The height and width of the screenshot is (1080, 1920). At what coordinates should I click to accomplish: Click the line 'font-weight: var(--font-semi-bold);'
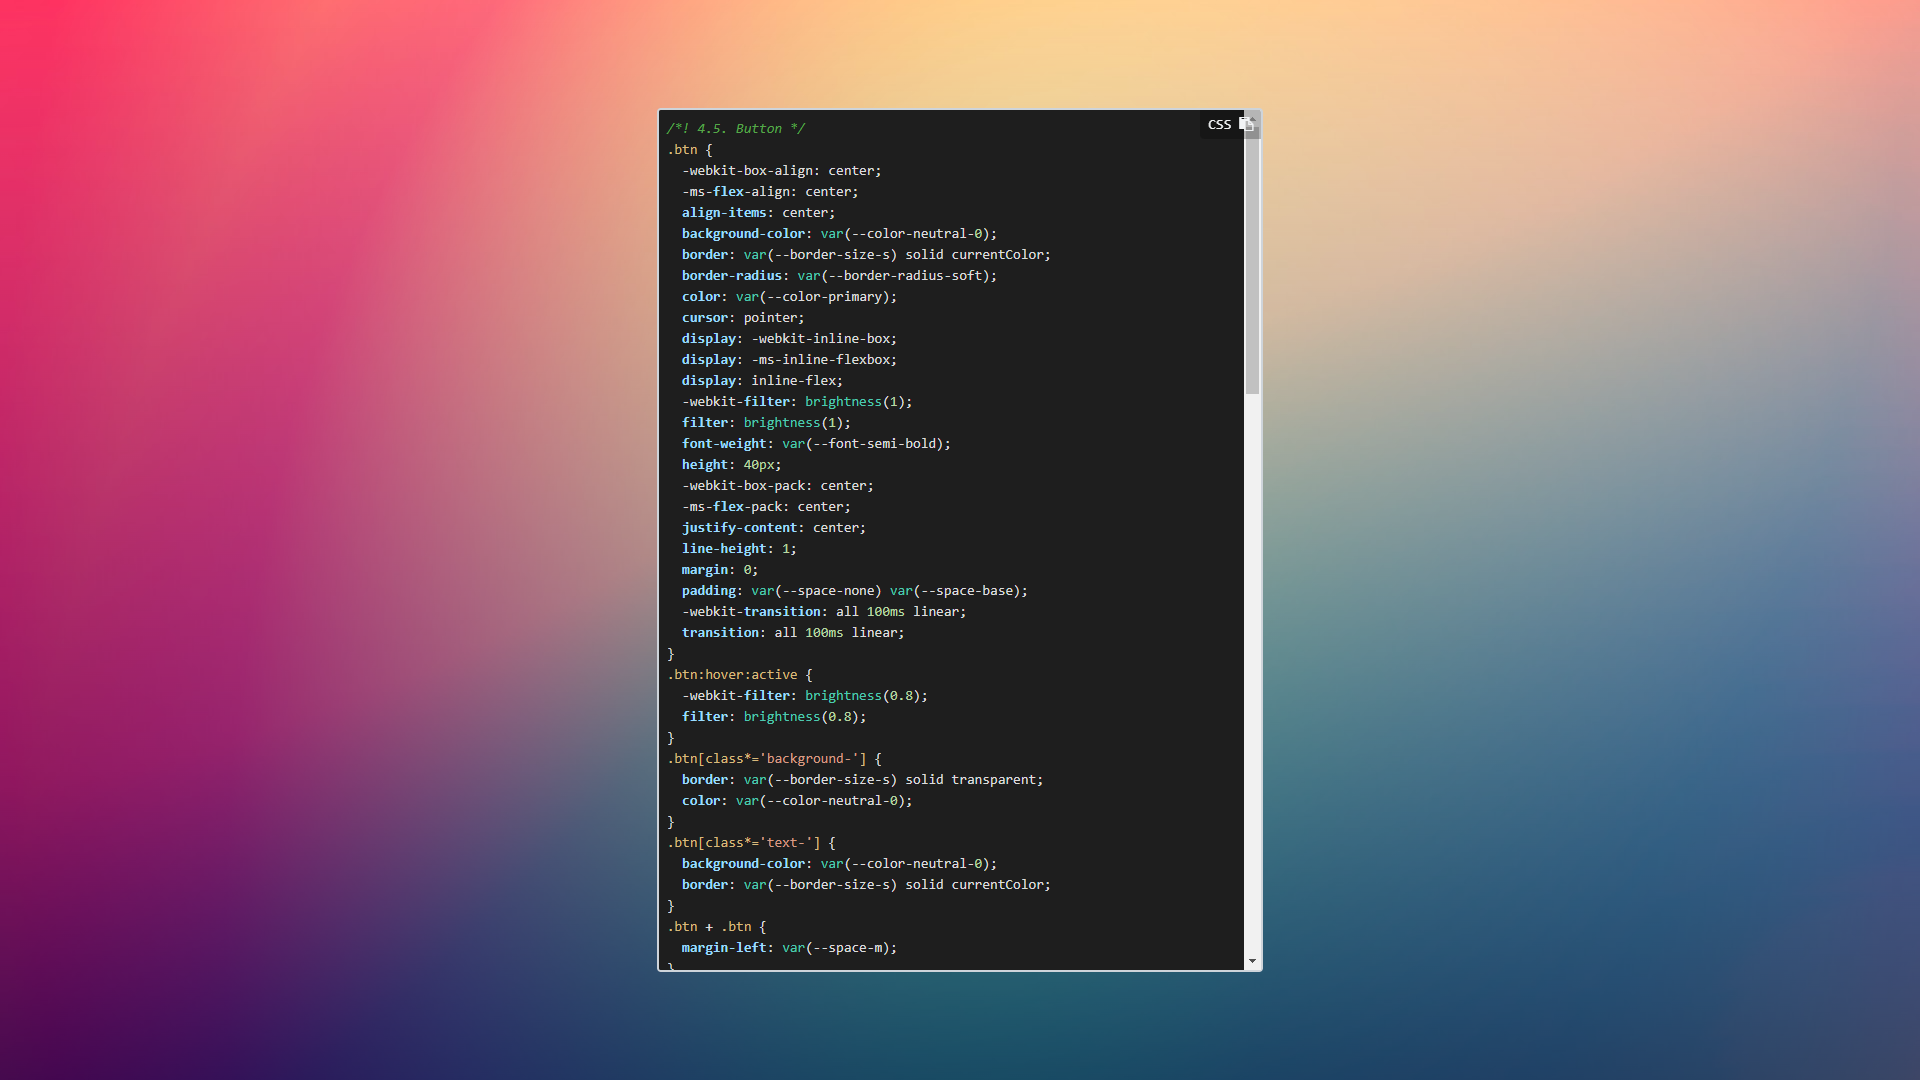pos(816,444)
